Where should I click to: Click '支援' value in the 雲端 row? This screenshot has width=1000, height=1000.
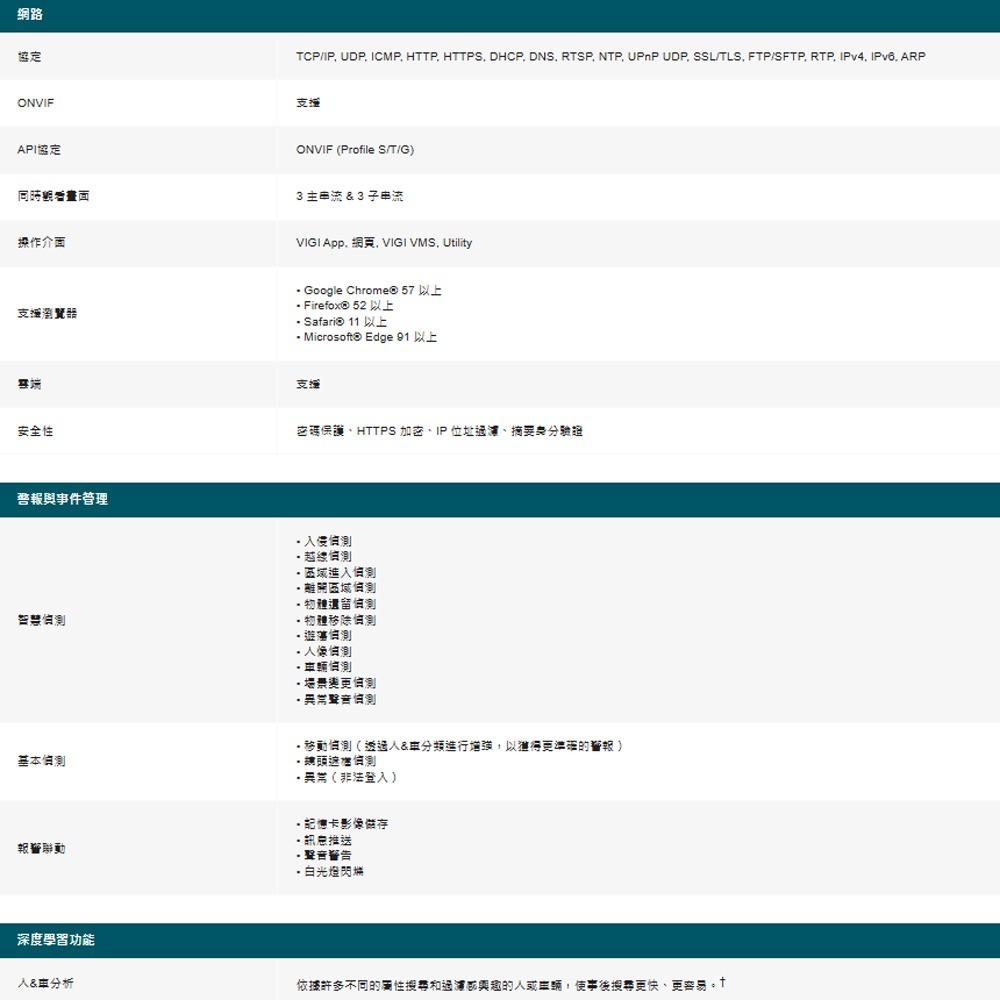308,384
